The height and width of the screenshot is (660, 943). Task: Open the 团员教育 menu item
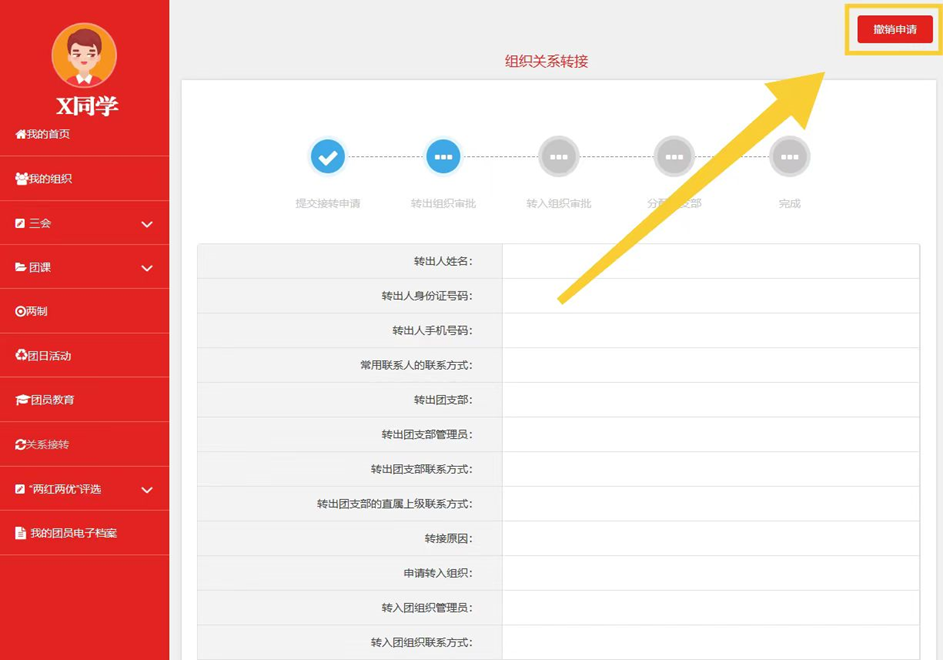52,400
